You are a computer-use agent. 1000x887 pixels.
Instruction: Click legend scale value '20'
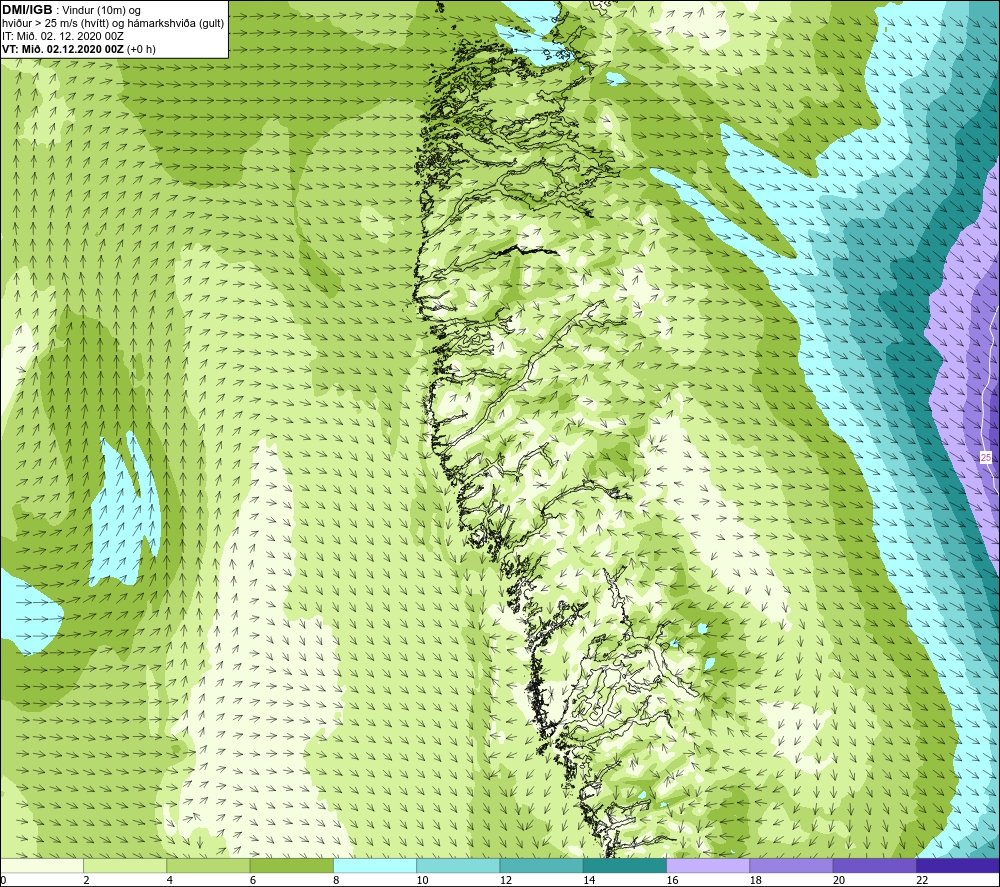coord(839,881)
